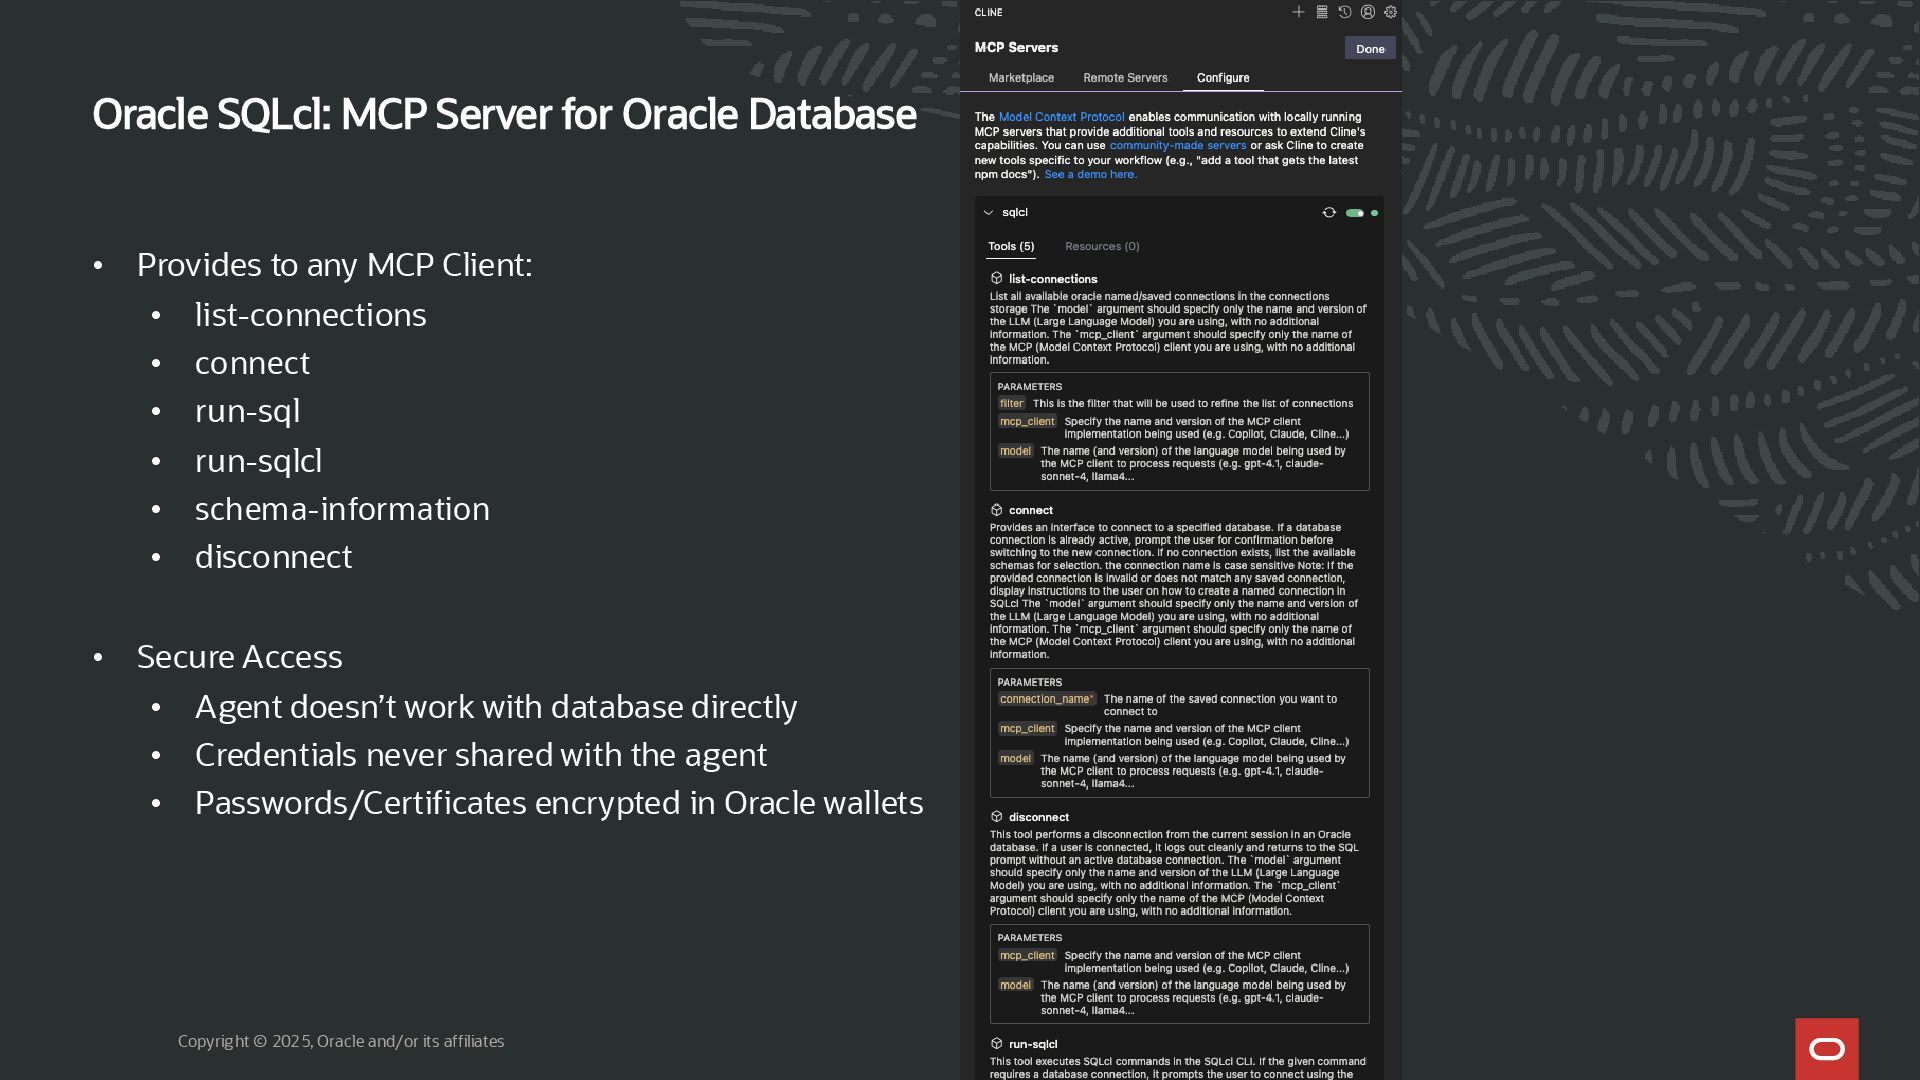Click the See a demo here link

tap(1090, 174)
